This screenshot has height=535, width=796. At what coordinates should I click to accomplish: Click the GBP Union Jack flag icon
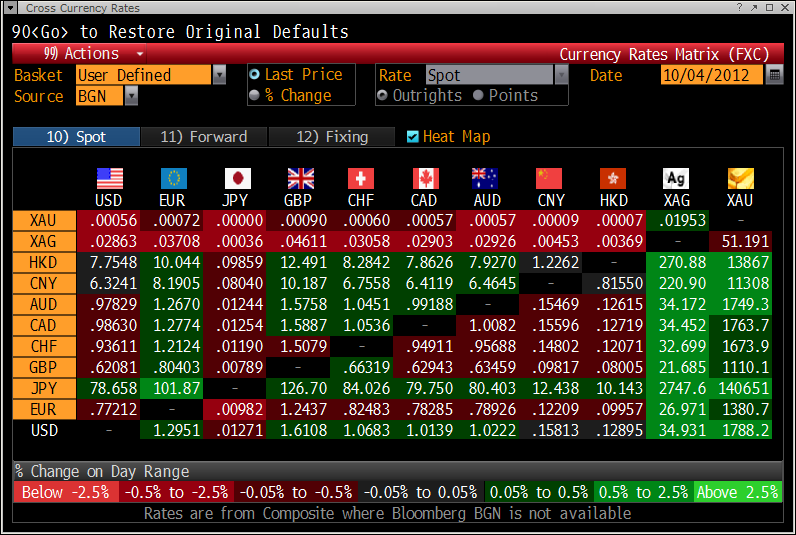coord(300,178)
